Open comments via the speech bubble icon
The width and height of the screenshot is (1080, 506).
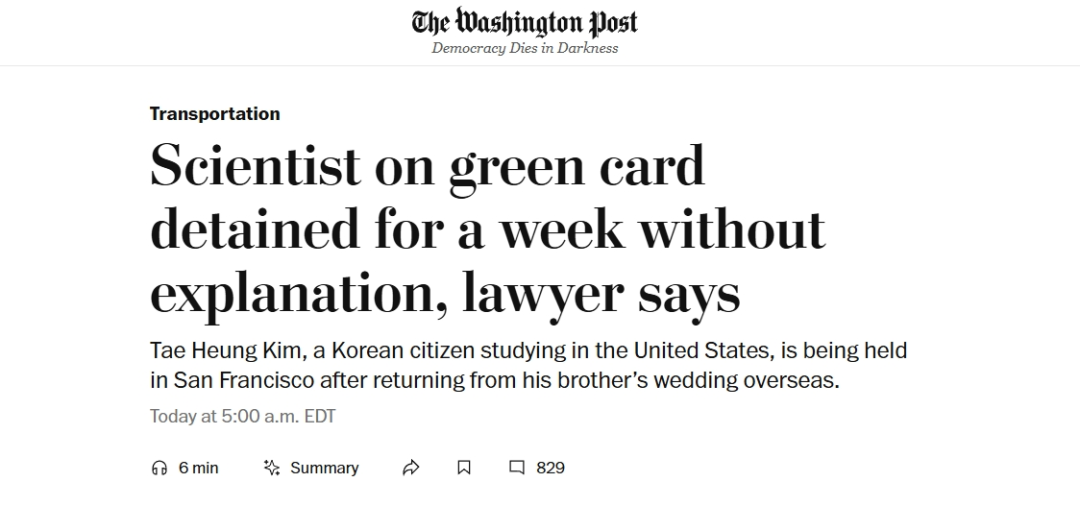(x=517, y=468)
